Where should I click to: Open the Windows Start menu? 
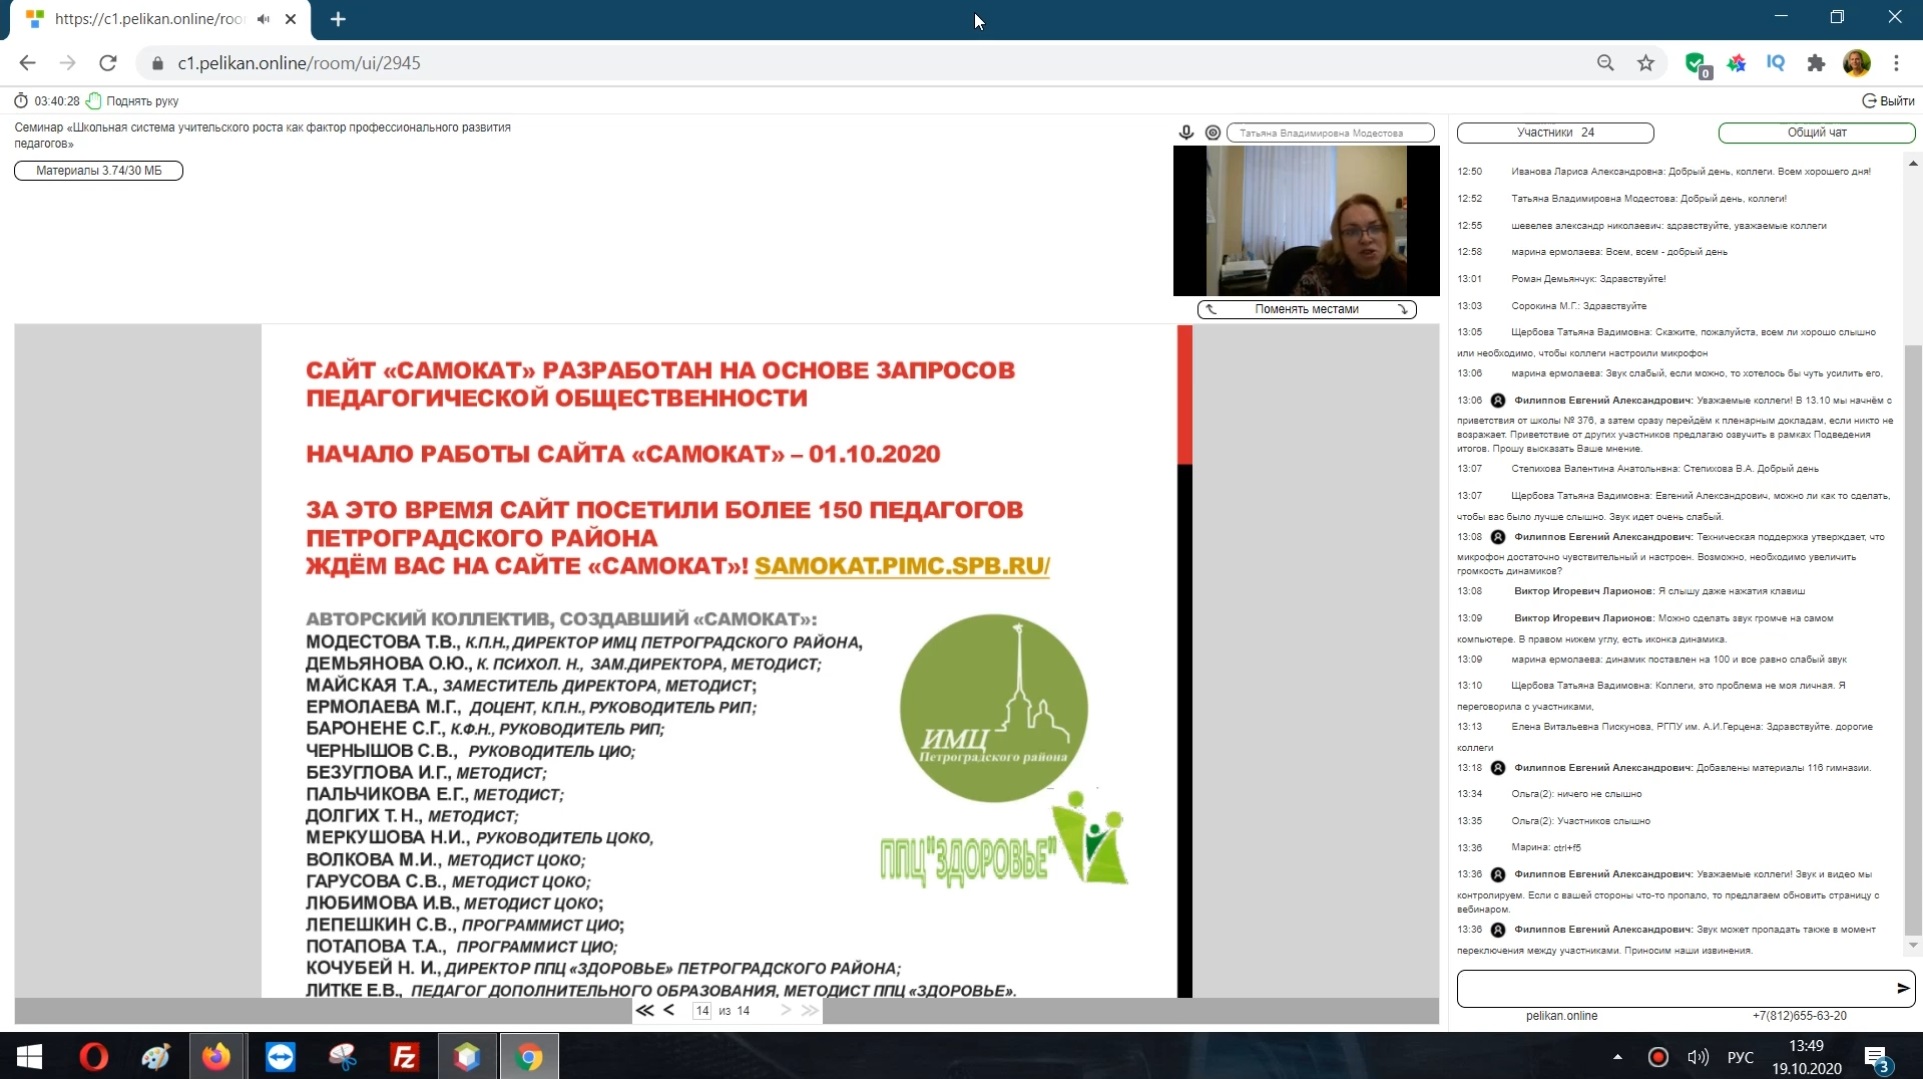(x=29, y=1057)
